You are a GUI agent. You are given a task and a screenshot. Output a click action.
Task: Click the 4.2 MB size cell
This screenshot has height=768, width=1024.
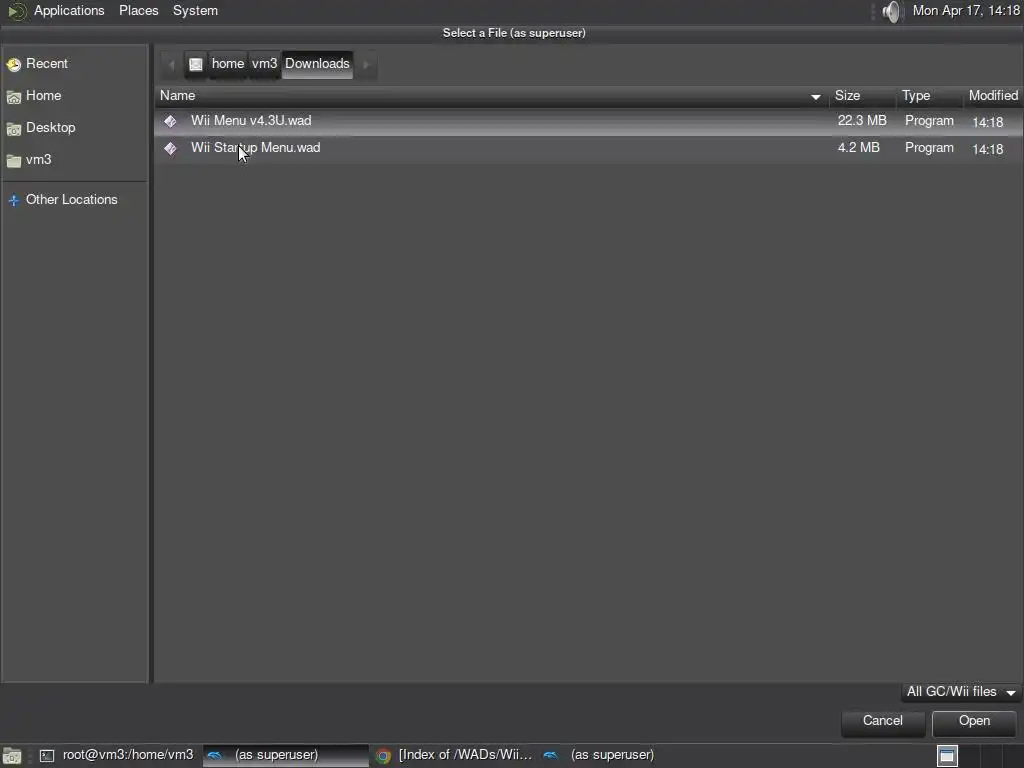[x=858, y=148]
